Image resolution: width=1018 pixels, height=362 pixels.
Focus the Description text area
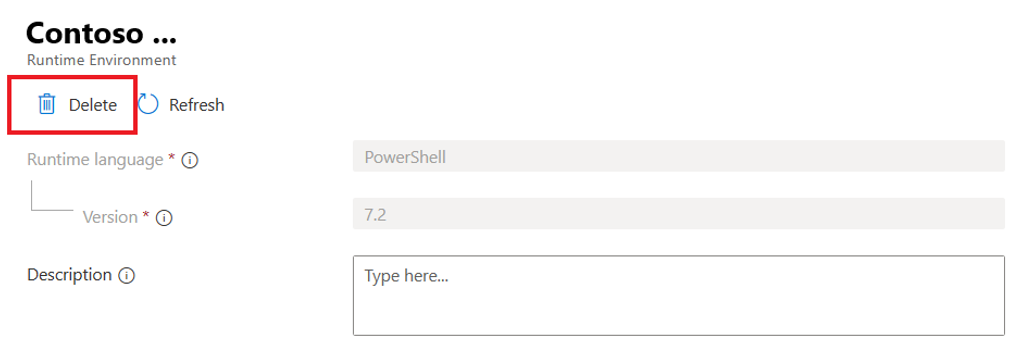(678, 295)
